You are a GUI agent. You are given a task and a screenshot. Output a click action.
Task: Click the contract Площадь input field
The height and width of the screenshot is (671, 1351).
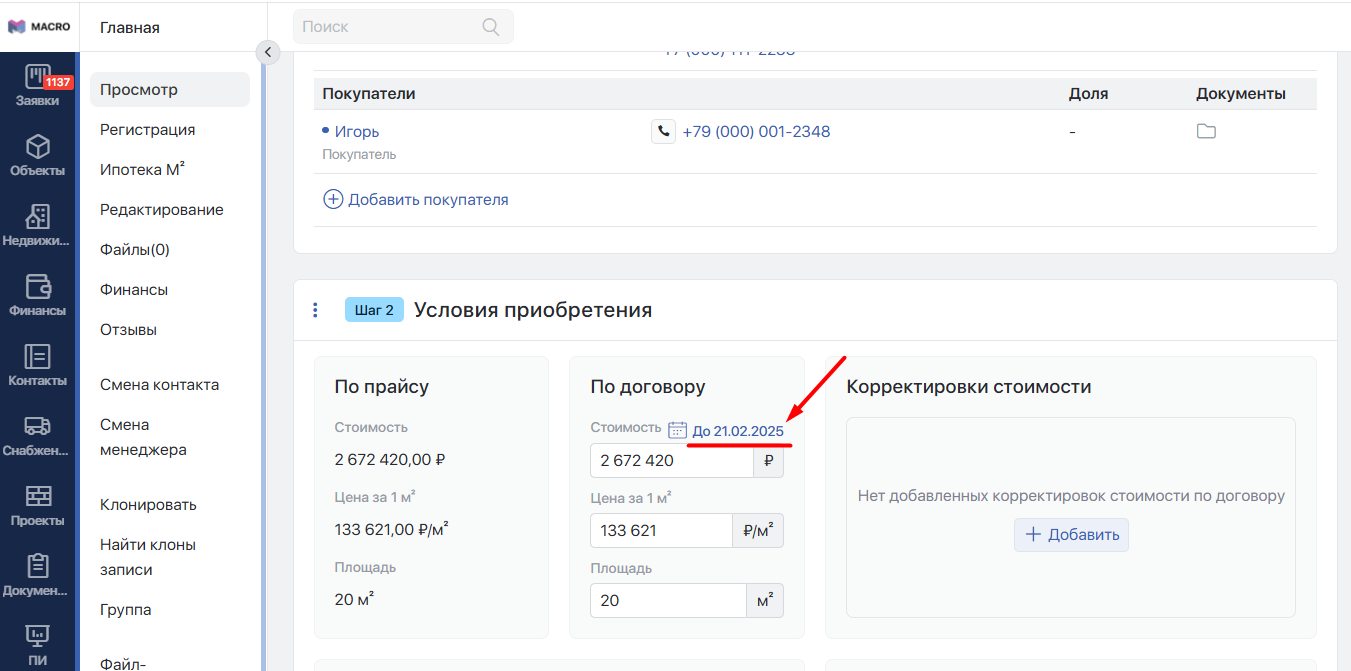(x=667, y=601)
